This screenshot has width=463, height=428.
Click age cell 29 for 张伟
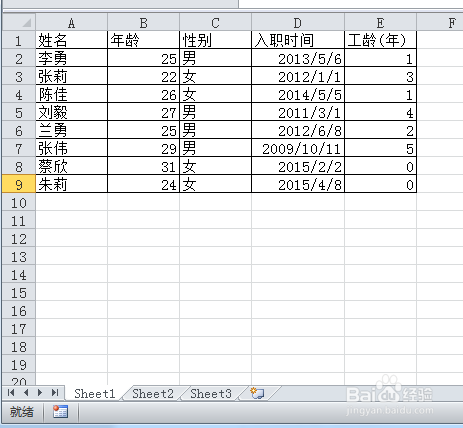click(144, 148)
